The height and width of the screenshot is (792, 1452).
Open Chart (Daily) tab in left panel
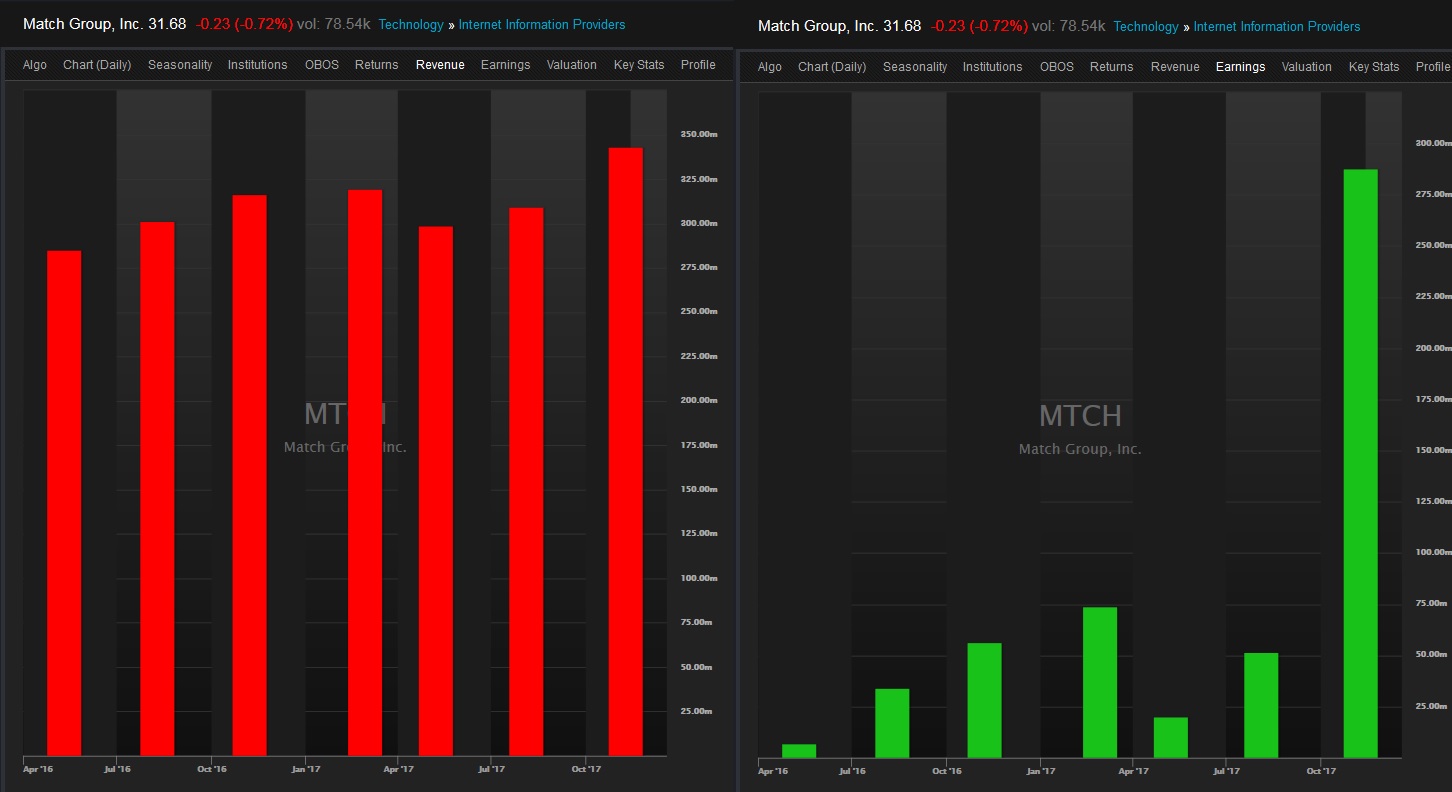pos(97,65)
